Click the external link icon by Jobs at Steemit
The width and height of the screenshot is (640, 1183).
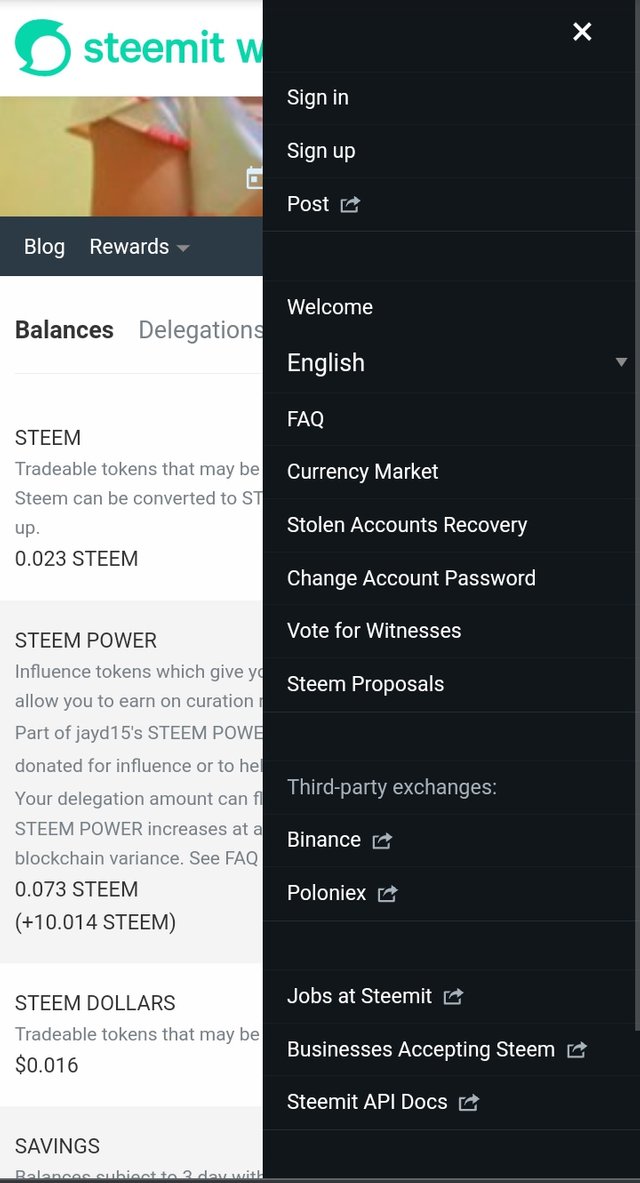pos(453,997)
